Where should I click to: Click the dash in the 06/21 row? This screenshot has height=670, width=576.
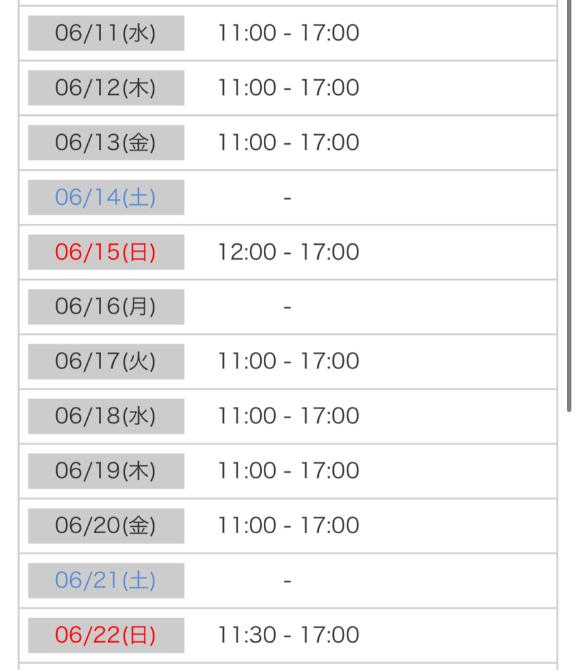coord(288,581)
